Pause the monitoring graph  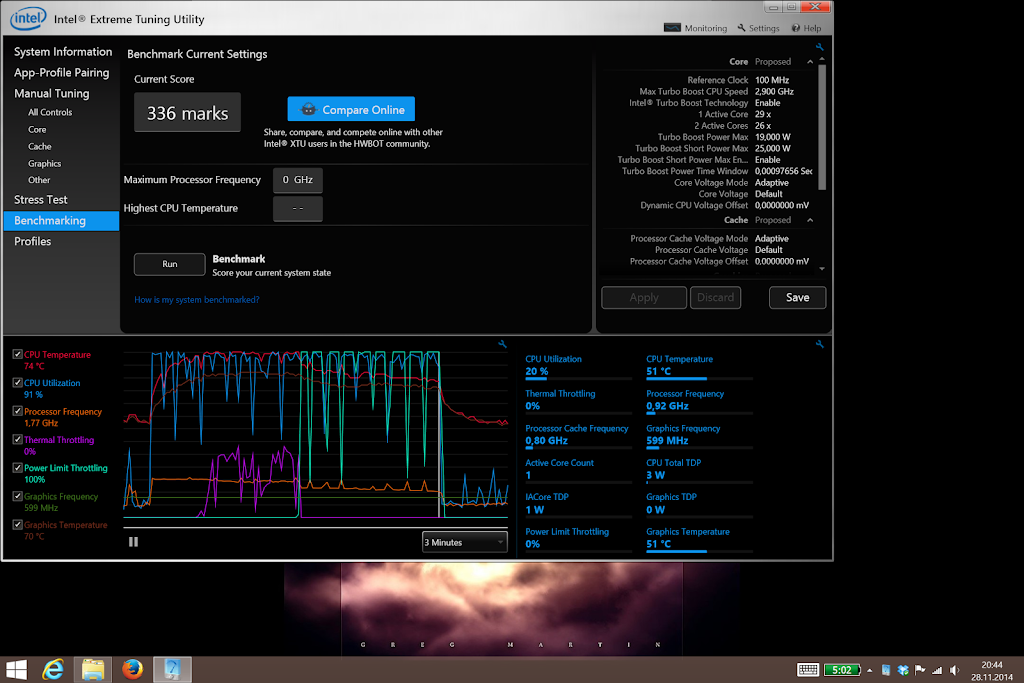(x=133, y=542)
